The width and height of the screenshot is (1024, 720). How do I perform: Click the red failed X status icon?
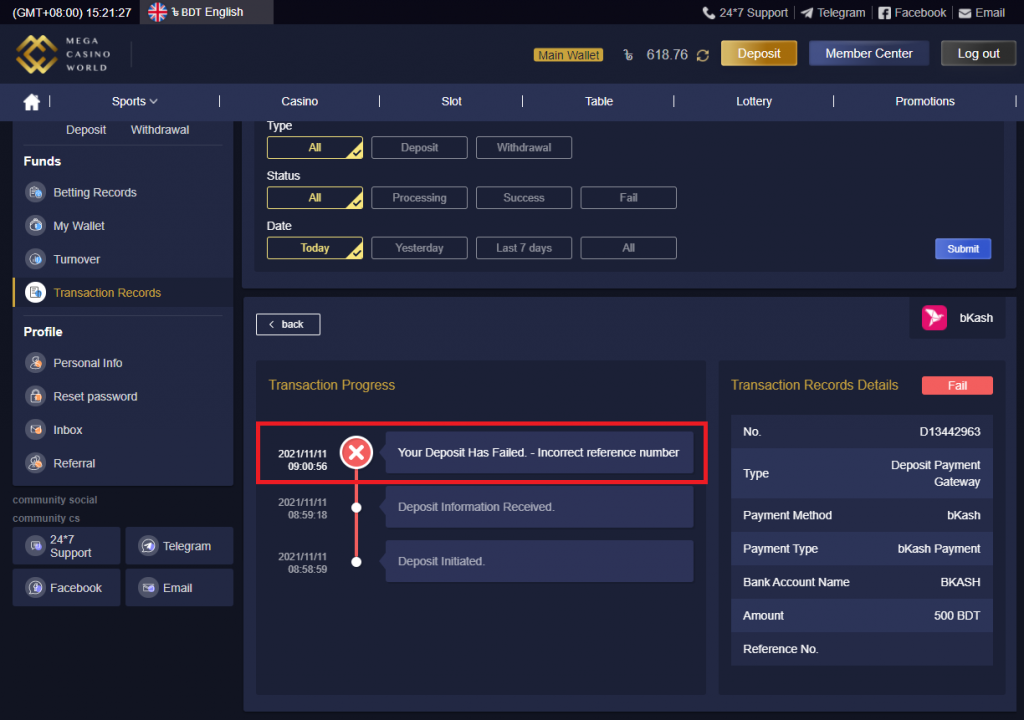point(357,452)
